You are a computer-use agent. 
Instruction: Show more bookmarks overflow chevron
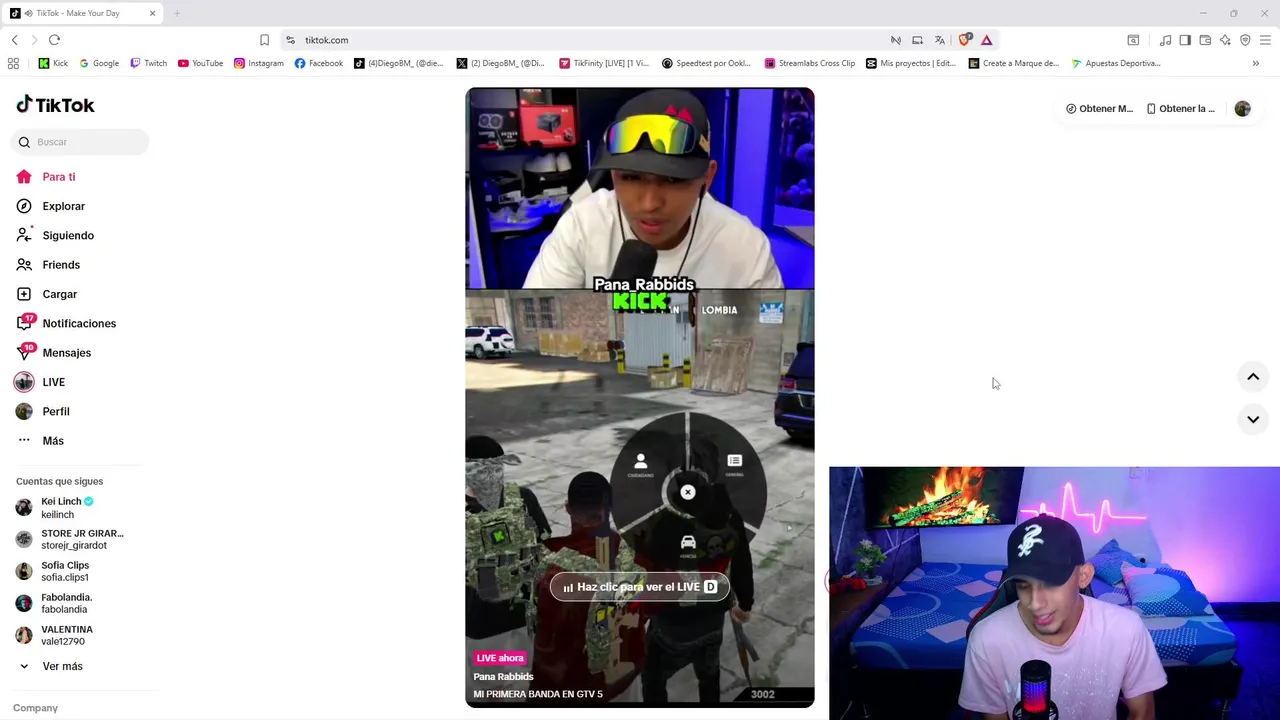1256,63
